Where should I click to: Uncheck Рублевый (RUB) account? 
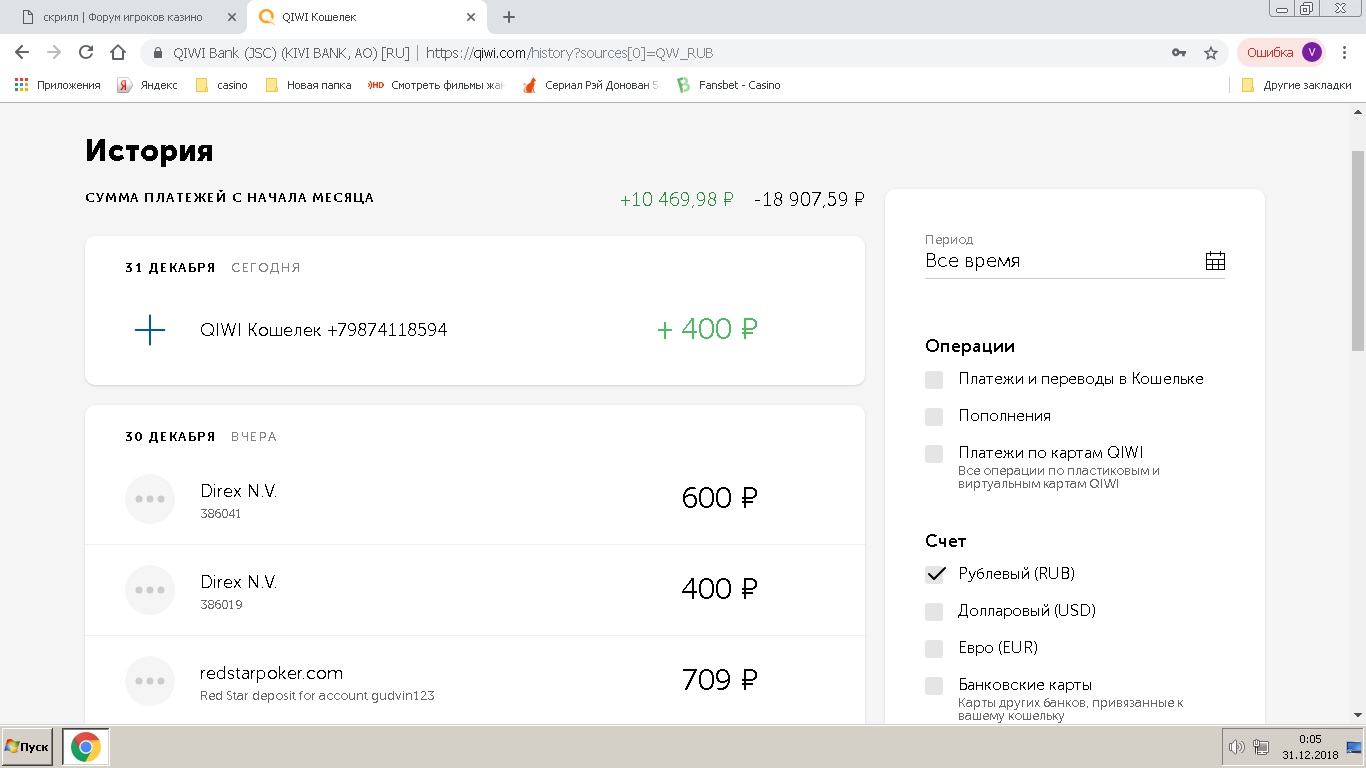coord(934,575)
